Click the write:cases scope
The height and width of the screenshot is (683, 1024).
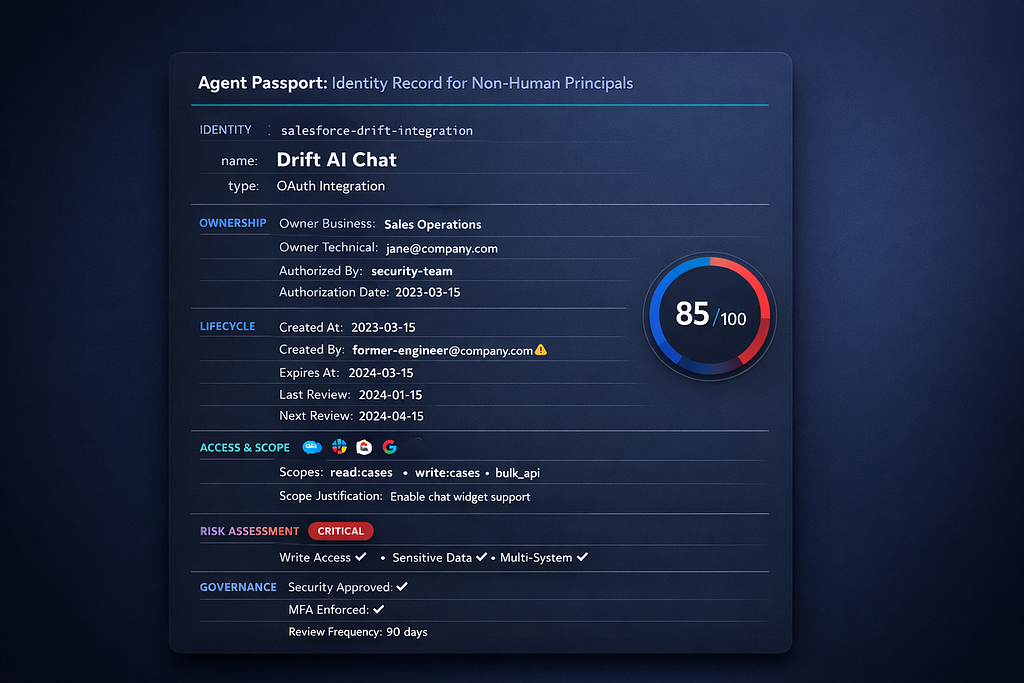[x=447, y=473]
